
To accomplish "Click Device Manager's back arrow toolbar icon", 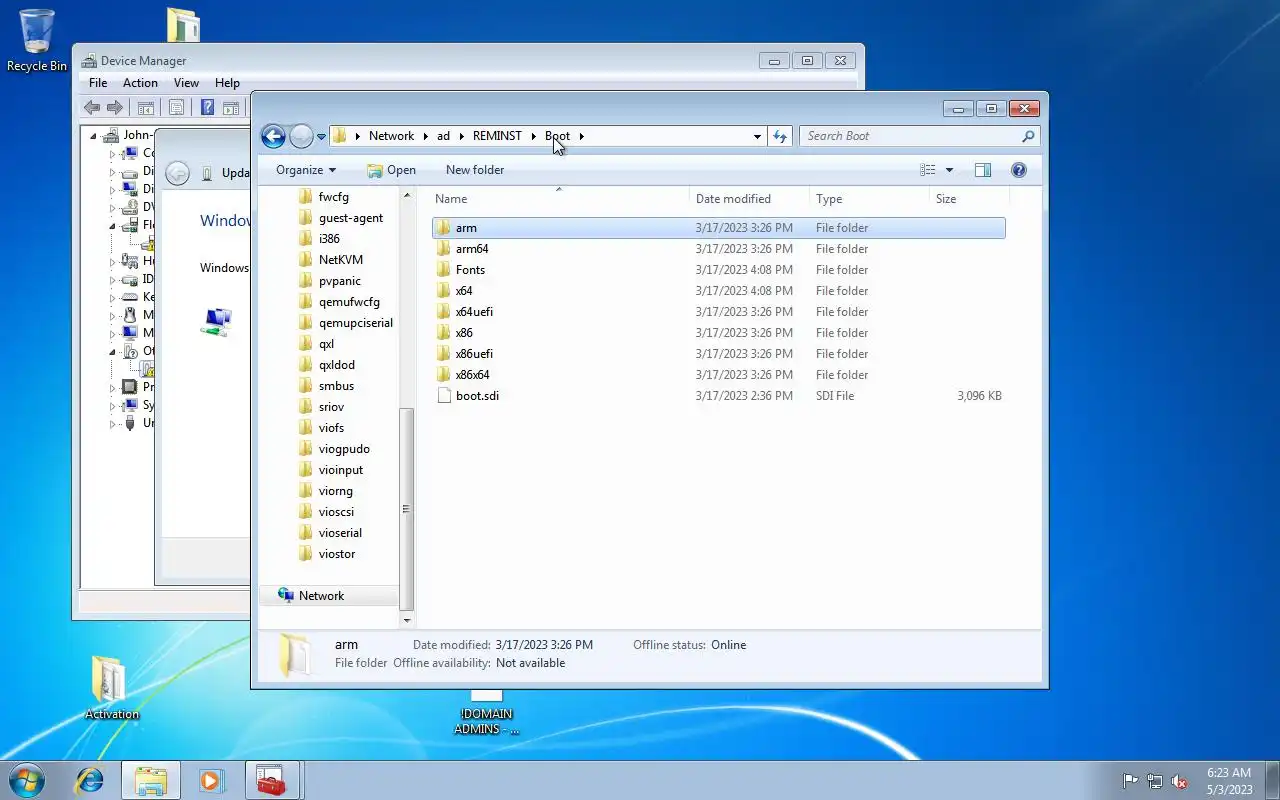I will pos(92,107).
